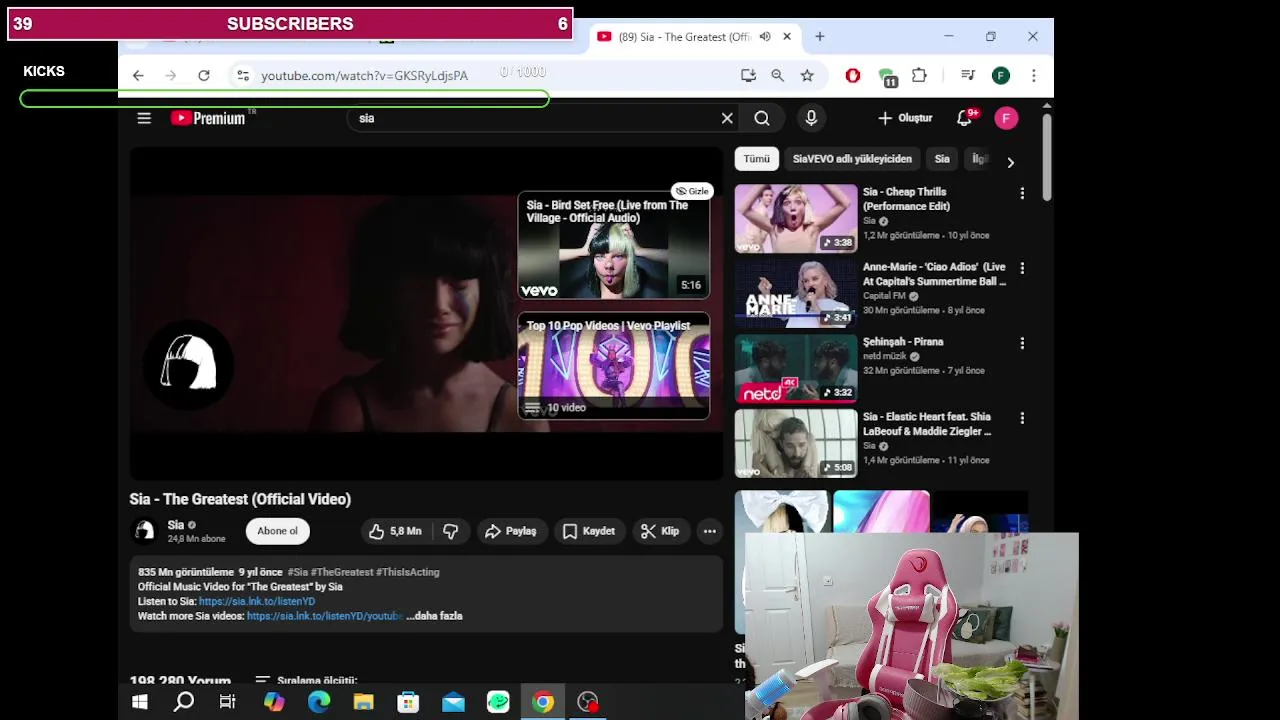The image size is (1280, 720).
Task: Open the Windows Start menu
Action: 140,702
